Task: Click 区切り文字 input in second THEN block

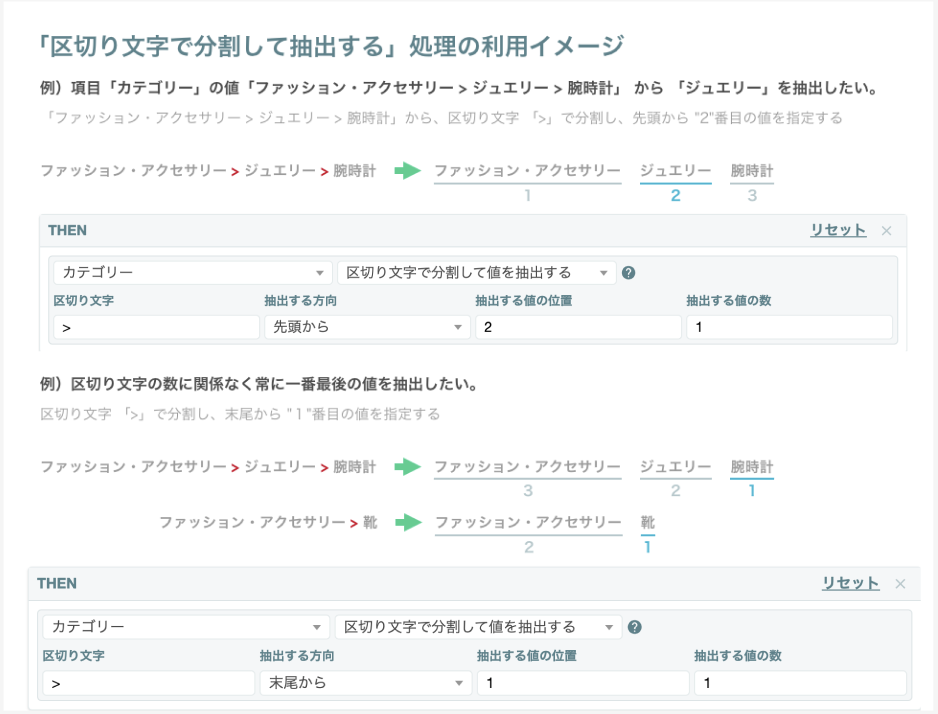Action: (x=149, y=682)
